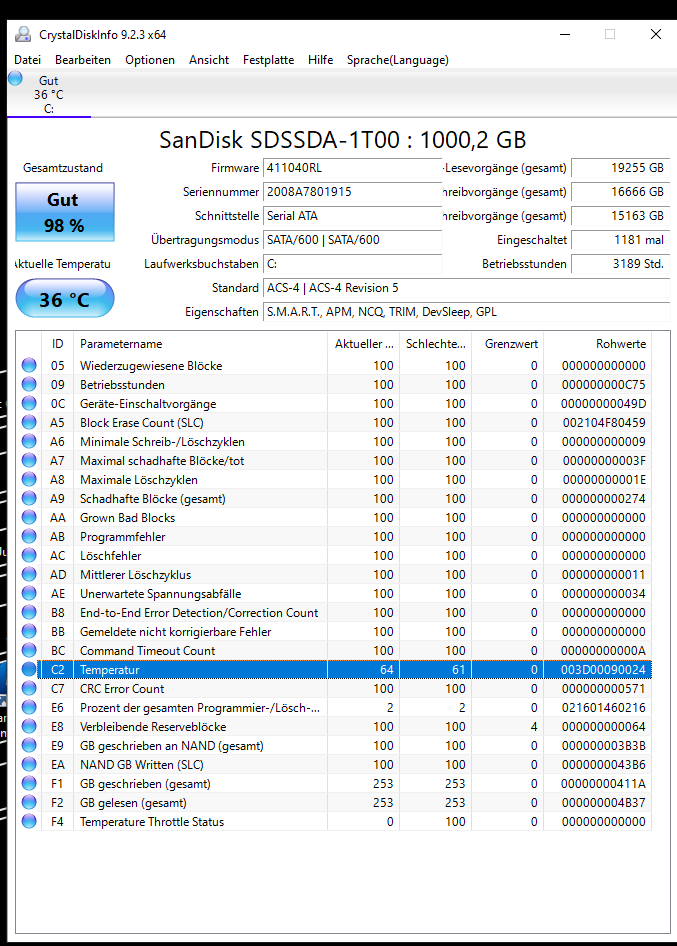Click the status orb of the BB Gemeldete nicht korrigierbare Fehler row

coord(29,631)
